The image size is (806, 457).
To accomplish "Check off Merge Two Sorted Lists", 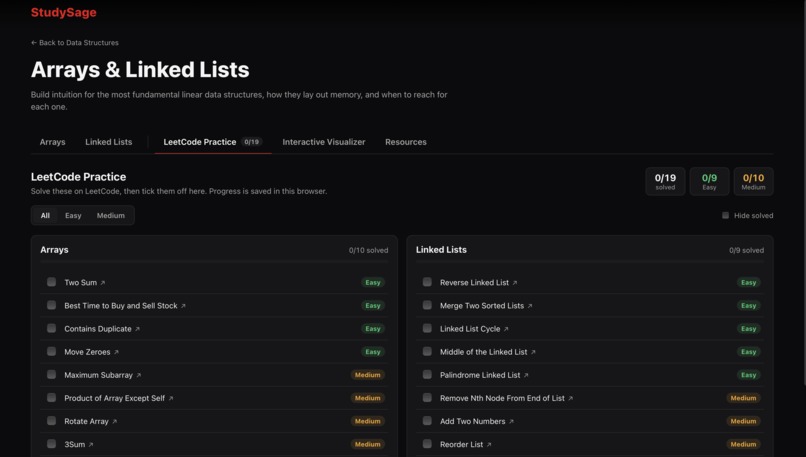I will click(427, 305).
